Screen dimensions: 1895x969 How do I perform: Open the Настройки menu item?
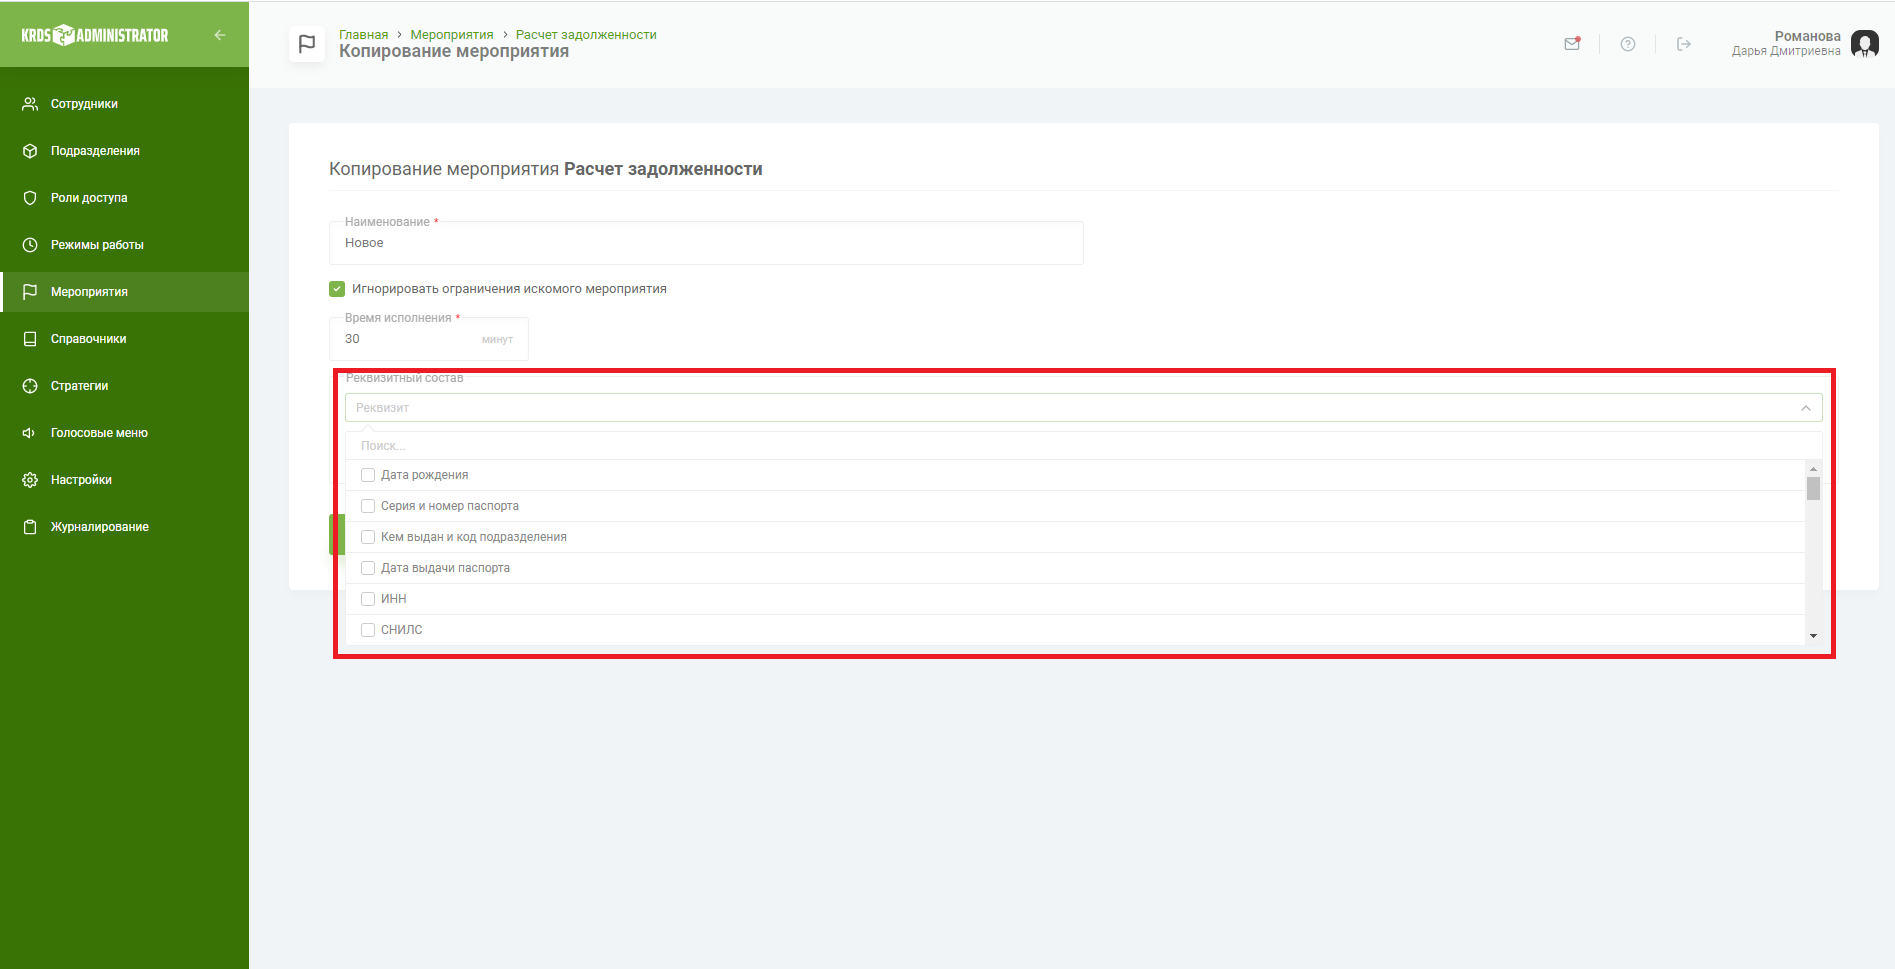(x=125, y=480)
